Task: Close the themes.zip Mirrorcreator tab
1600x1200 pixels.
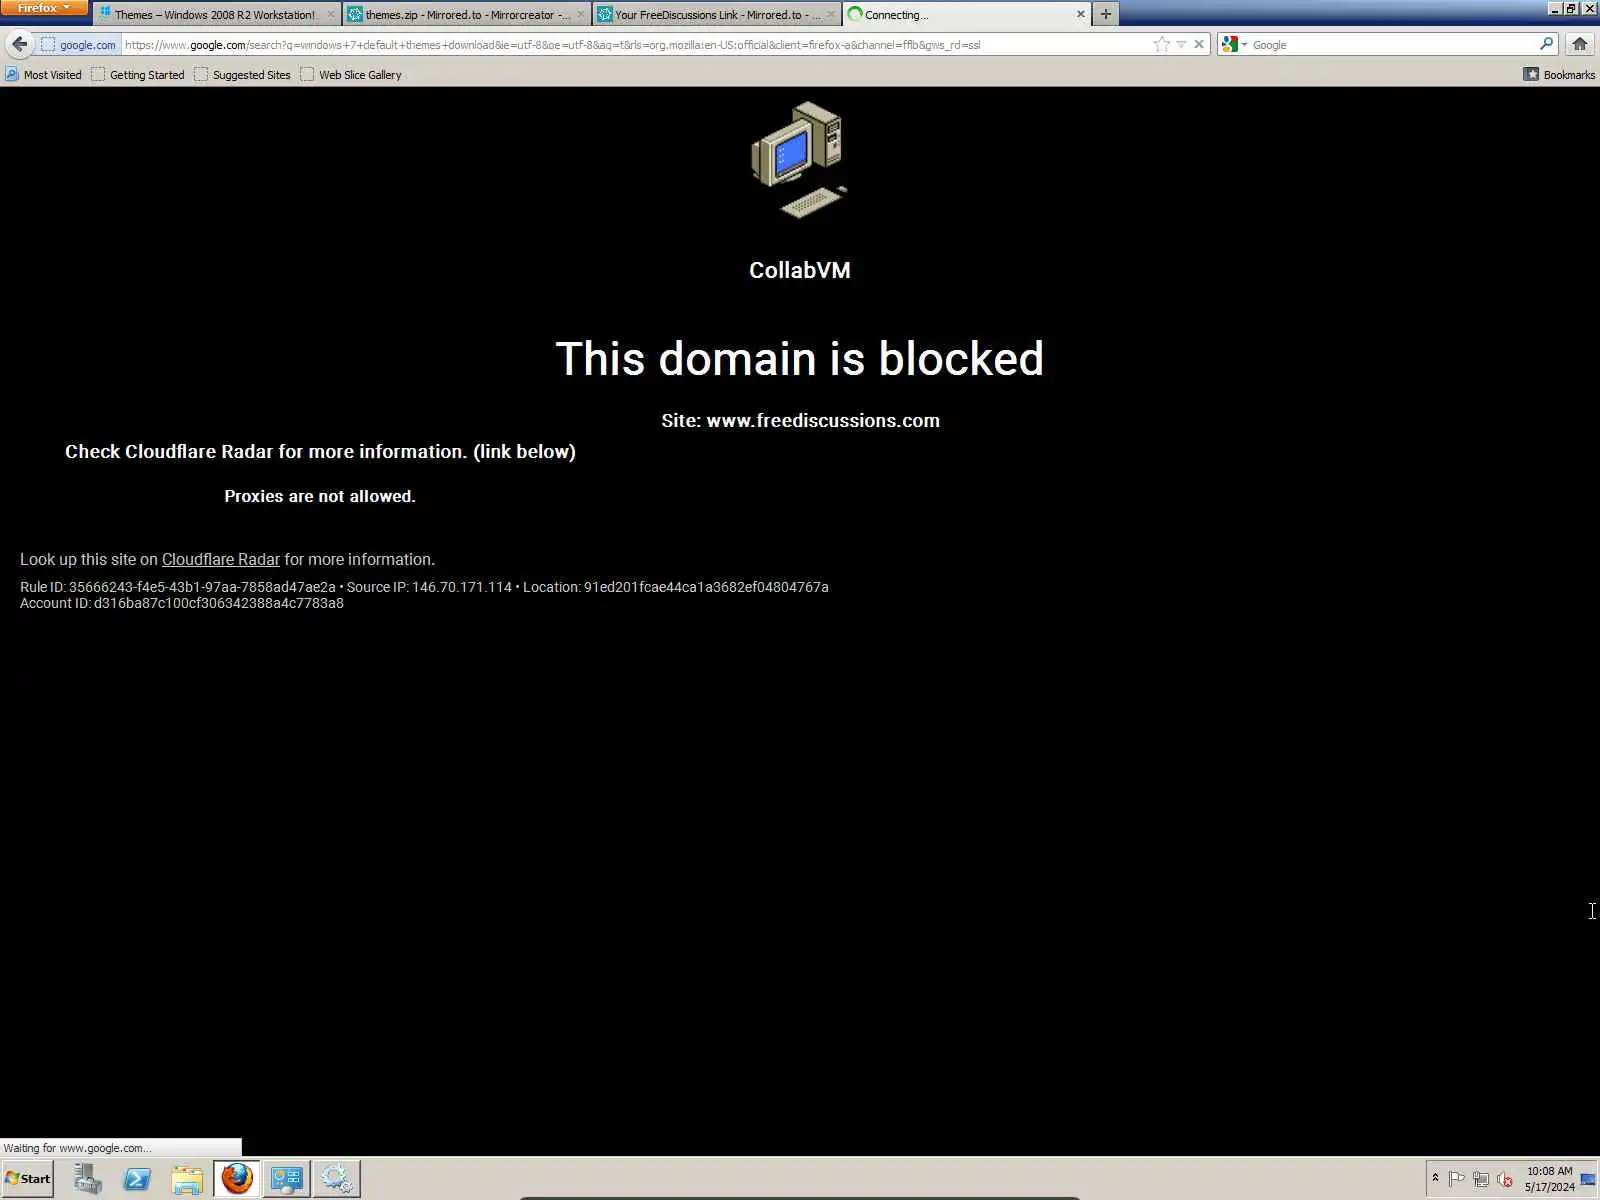Action: [581, 15]
